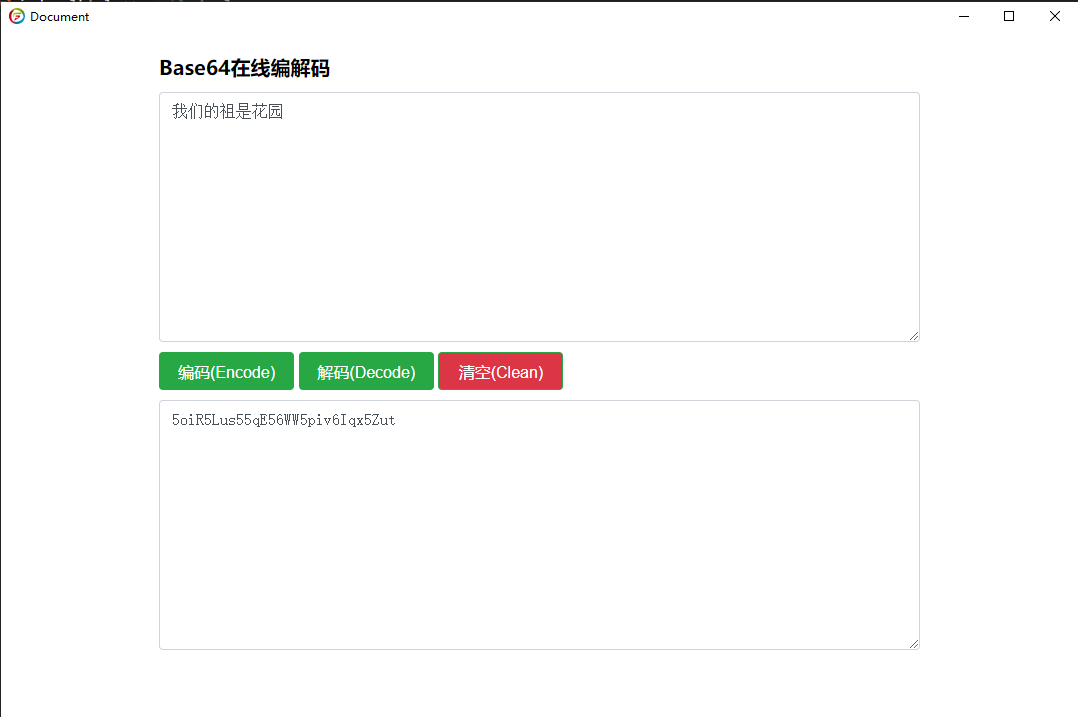Click the output textarea resize handle
The image size is (1078, 717).
(x=914, y=643)
